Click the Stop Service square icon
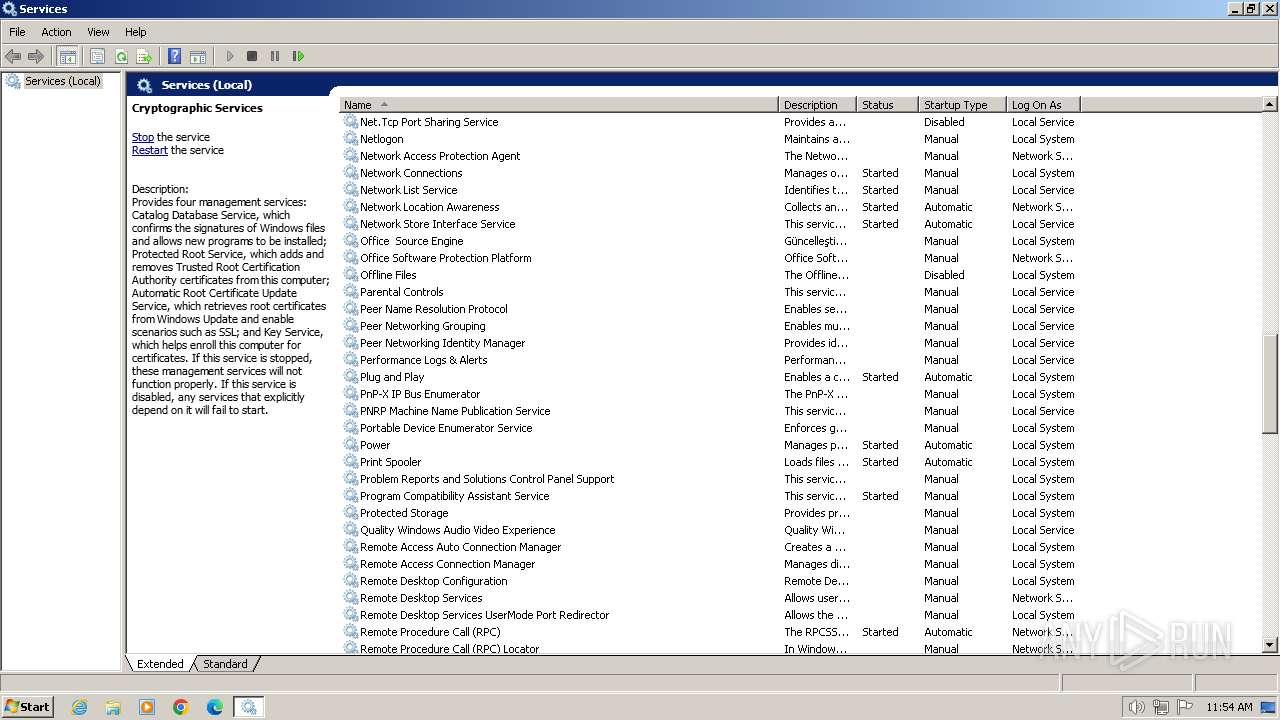Image resolution: width=1280 pixels, height=720 pixels. [252, 56]
